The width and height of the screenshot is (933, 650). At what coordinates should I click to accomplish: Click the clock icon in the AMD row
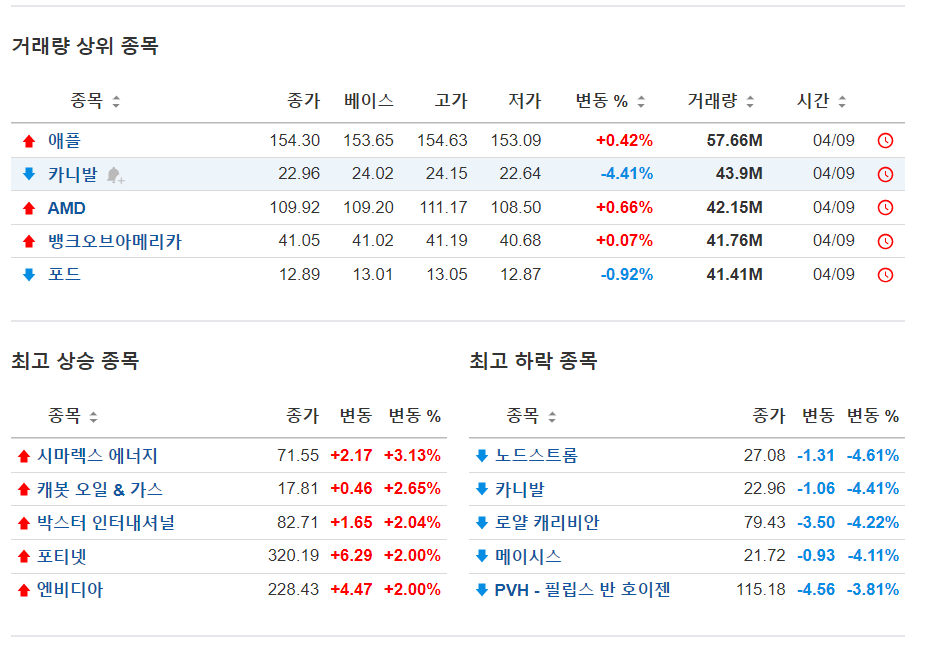[x=885, y=208]
